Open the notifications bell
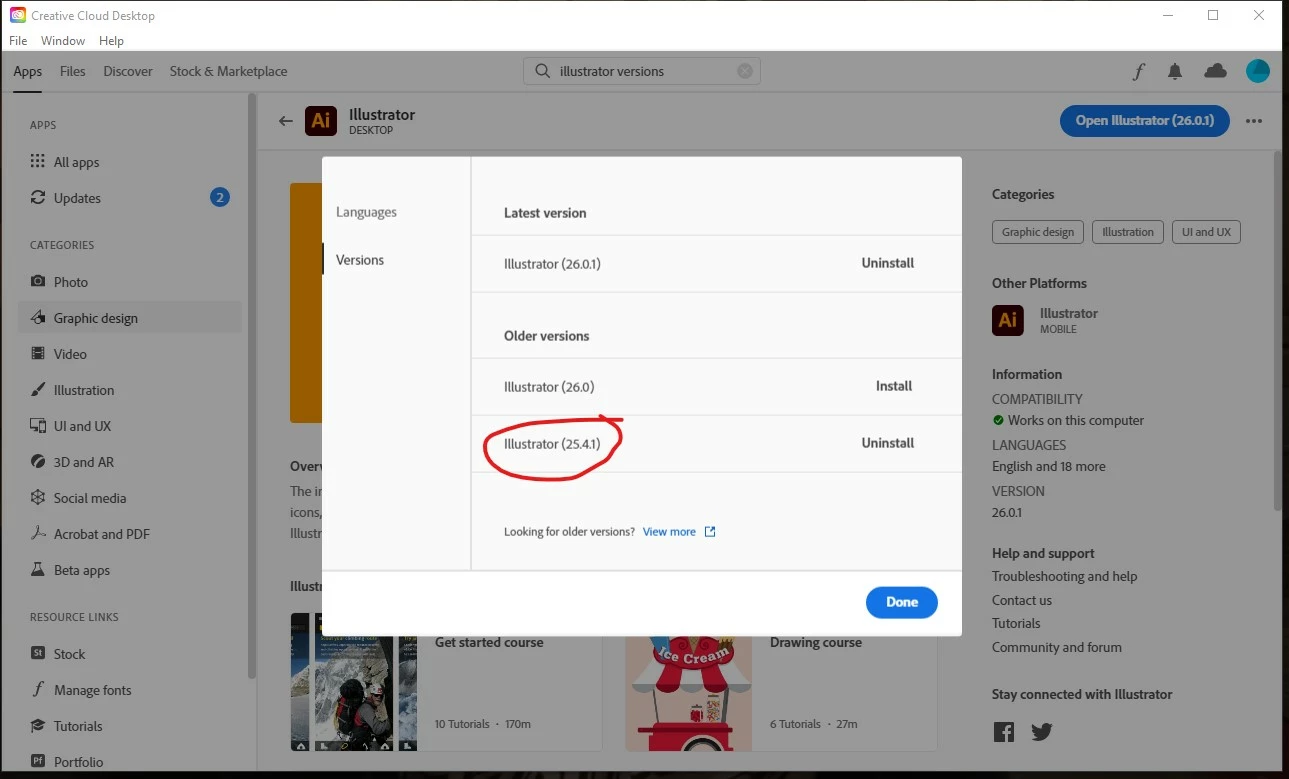The width and height of the screenshot is (1289, 779). tap(1175, 71)
